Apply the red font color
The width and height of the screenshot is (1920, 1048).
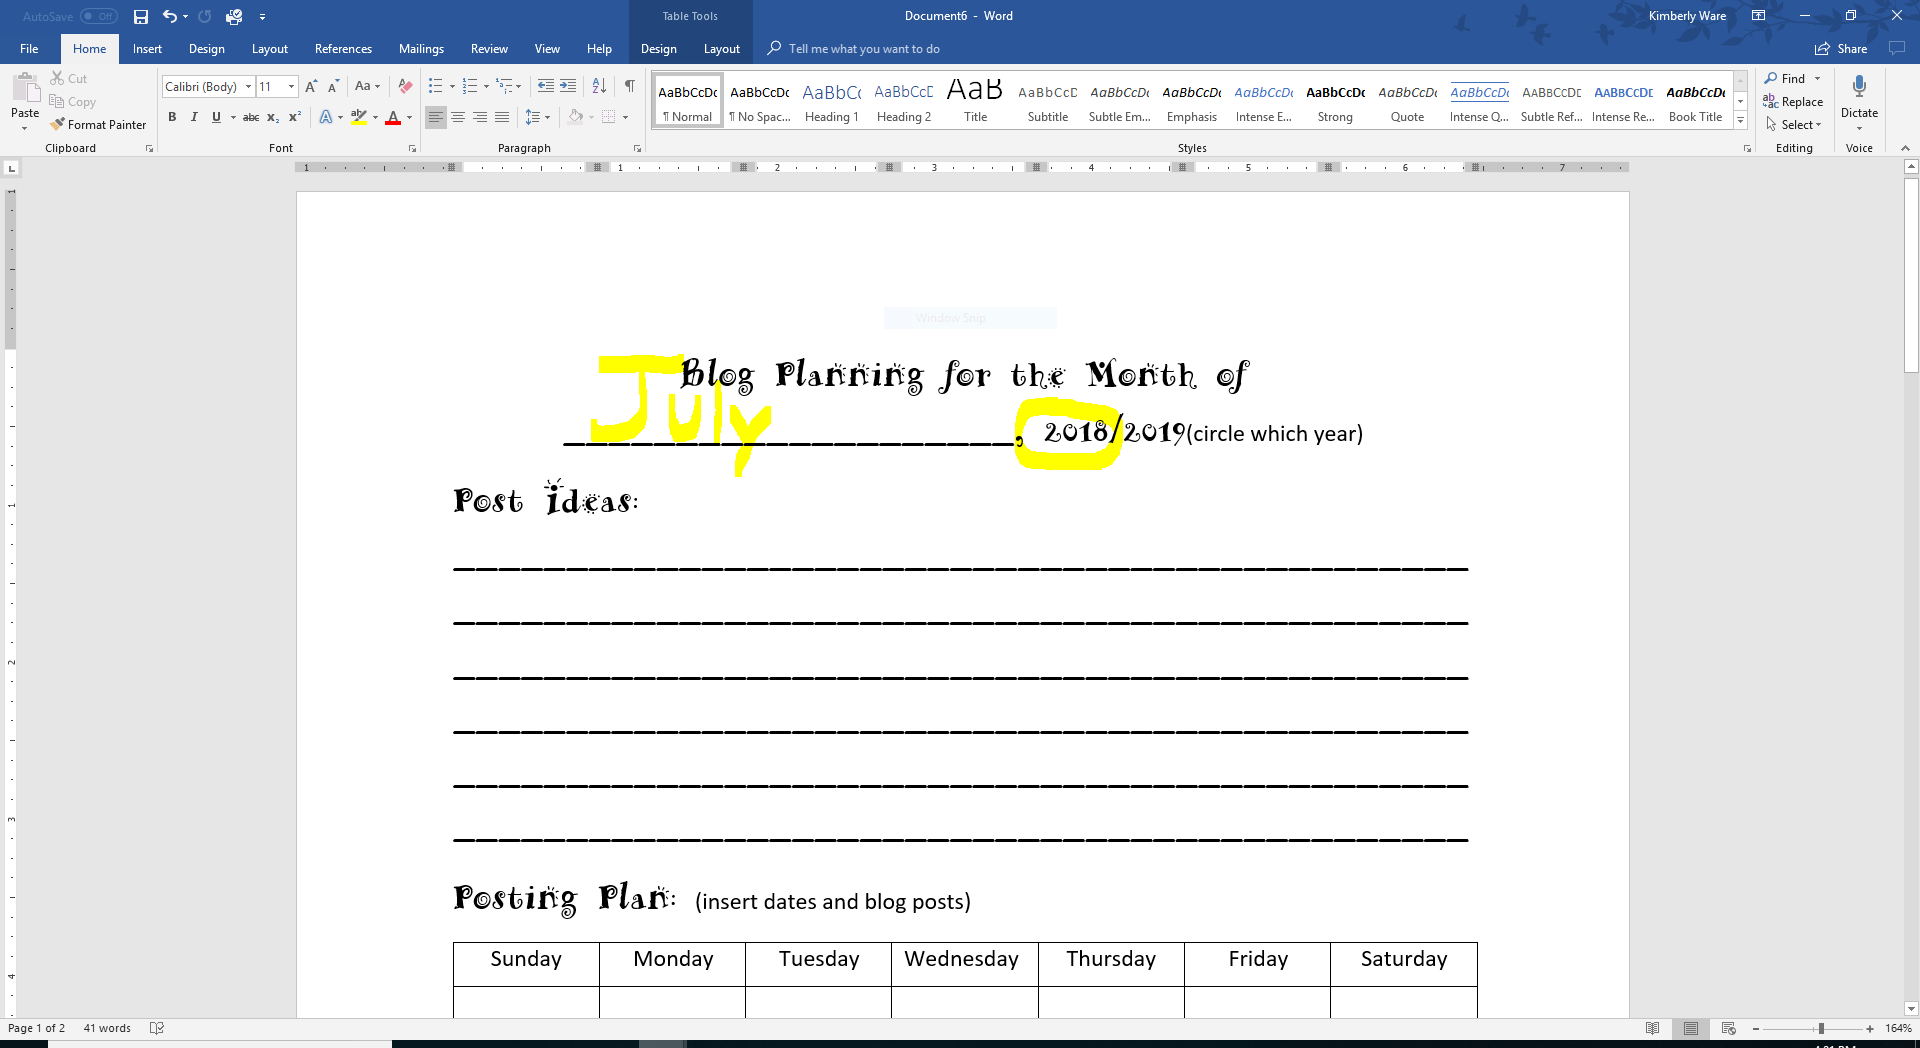coord(393,117)
